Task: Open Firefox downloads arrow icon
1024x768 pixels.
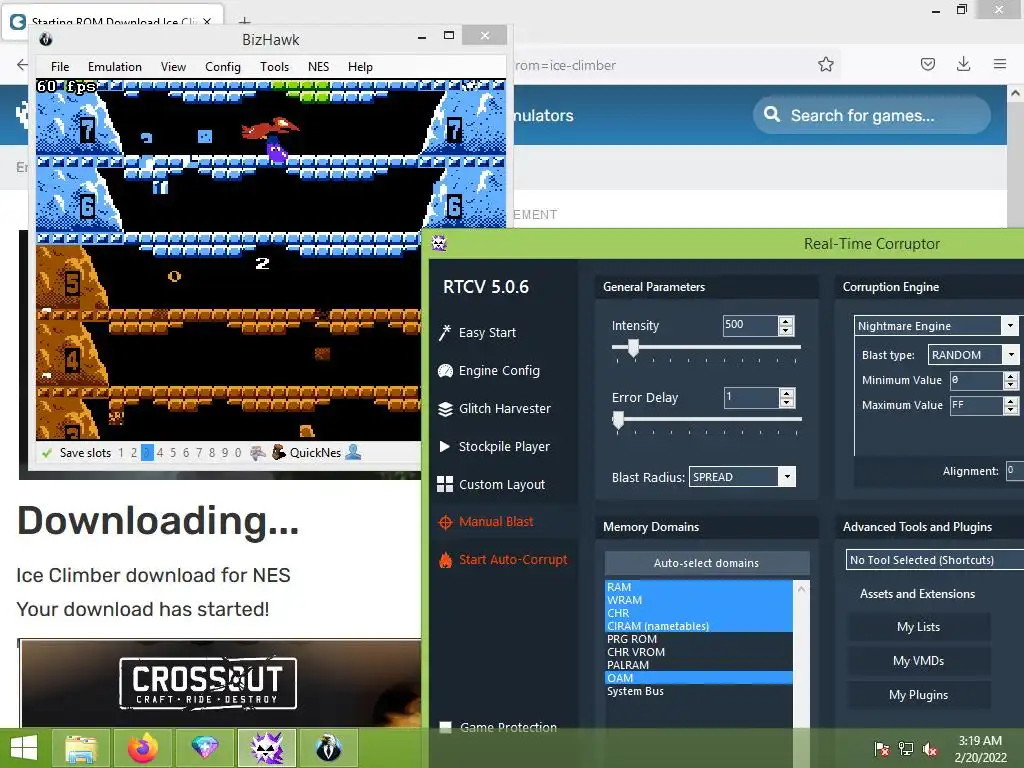Action: click(x=963, y=63)
